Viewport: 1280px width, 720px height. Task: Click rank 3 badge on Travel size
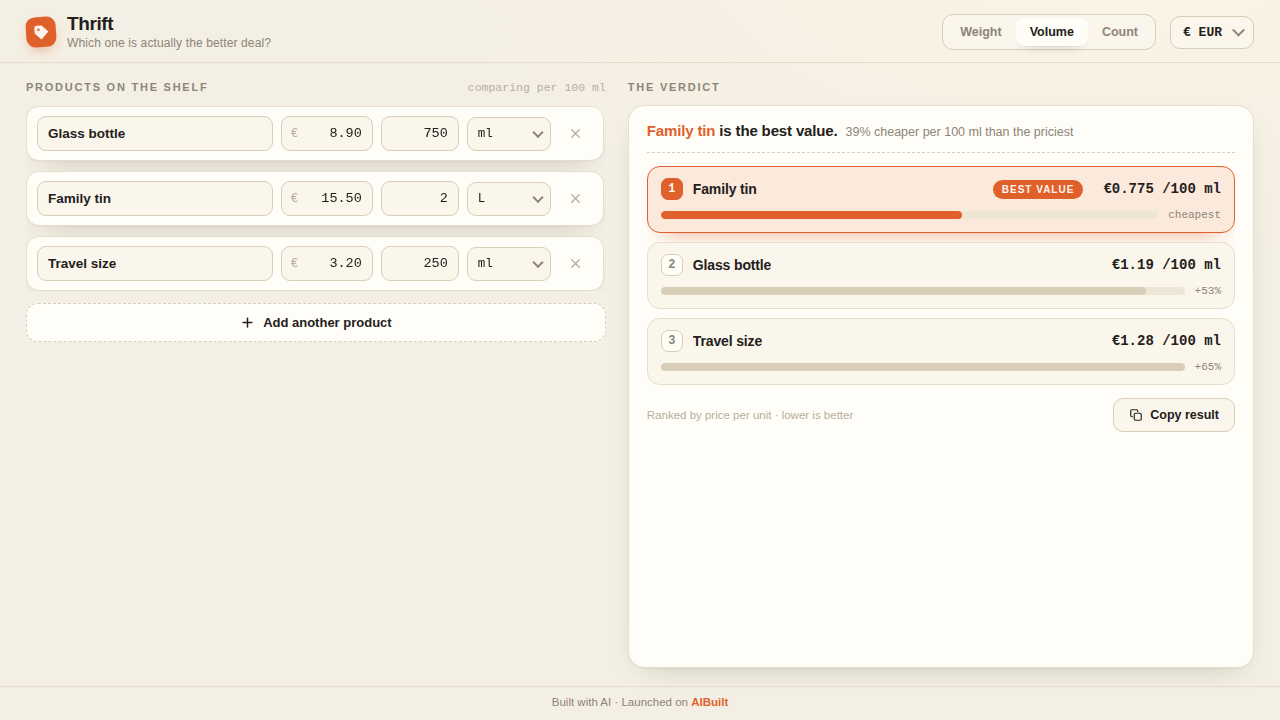pos(672,340)
